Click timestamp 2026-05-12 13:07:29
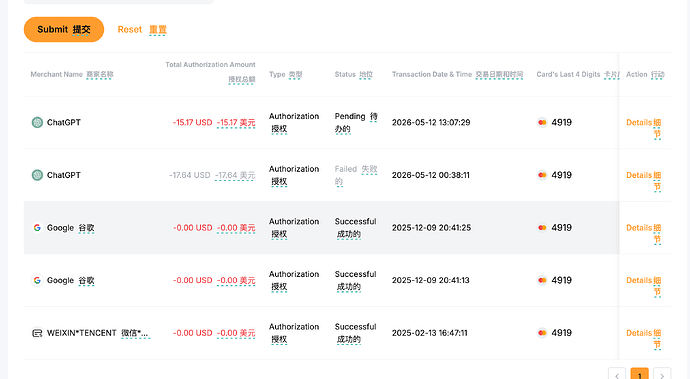690x379 pixels. point(431,122)
